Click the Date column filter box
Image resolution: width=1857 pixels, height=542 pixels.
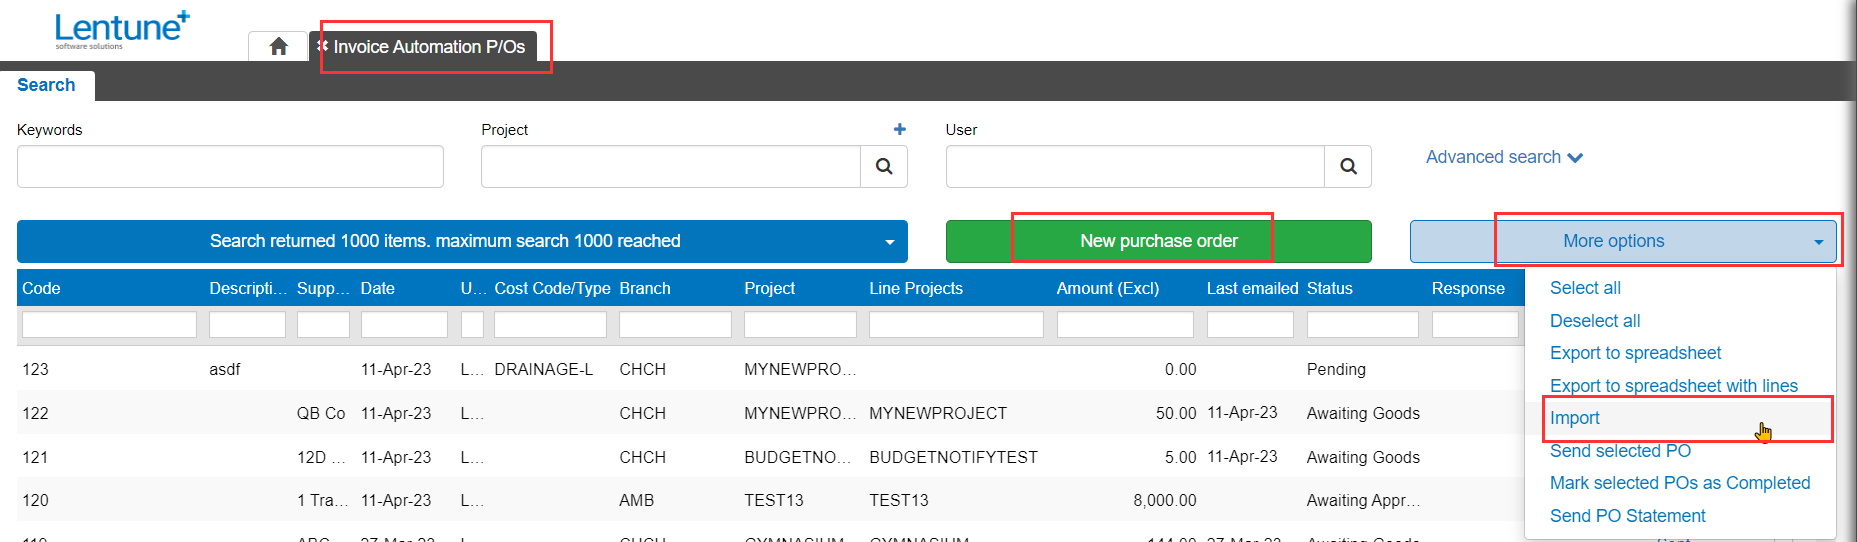point(404,324)
